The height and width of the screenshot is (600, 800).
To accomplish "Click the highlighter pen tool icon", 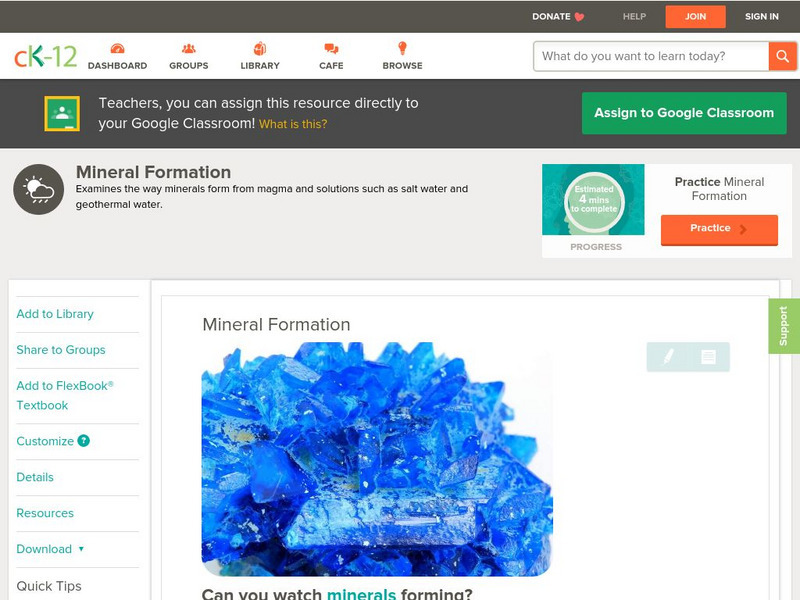I will point(668,357).
